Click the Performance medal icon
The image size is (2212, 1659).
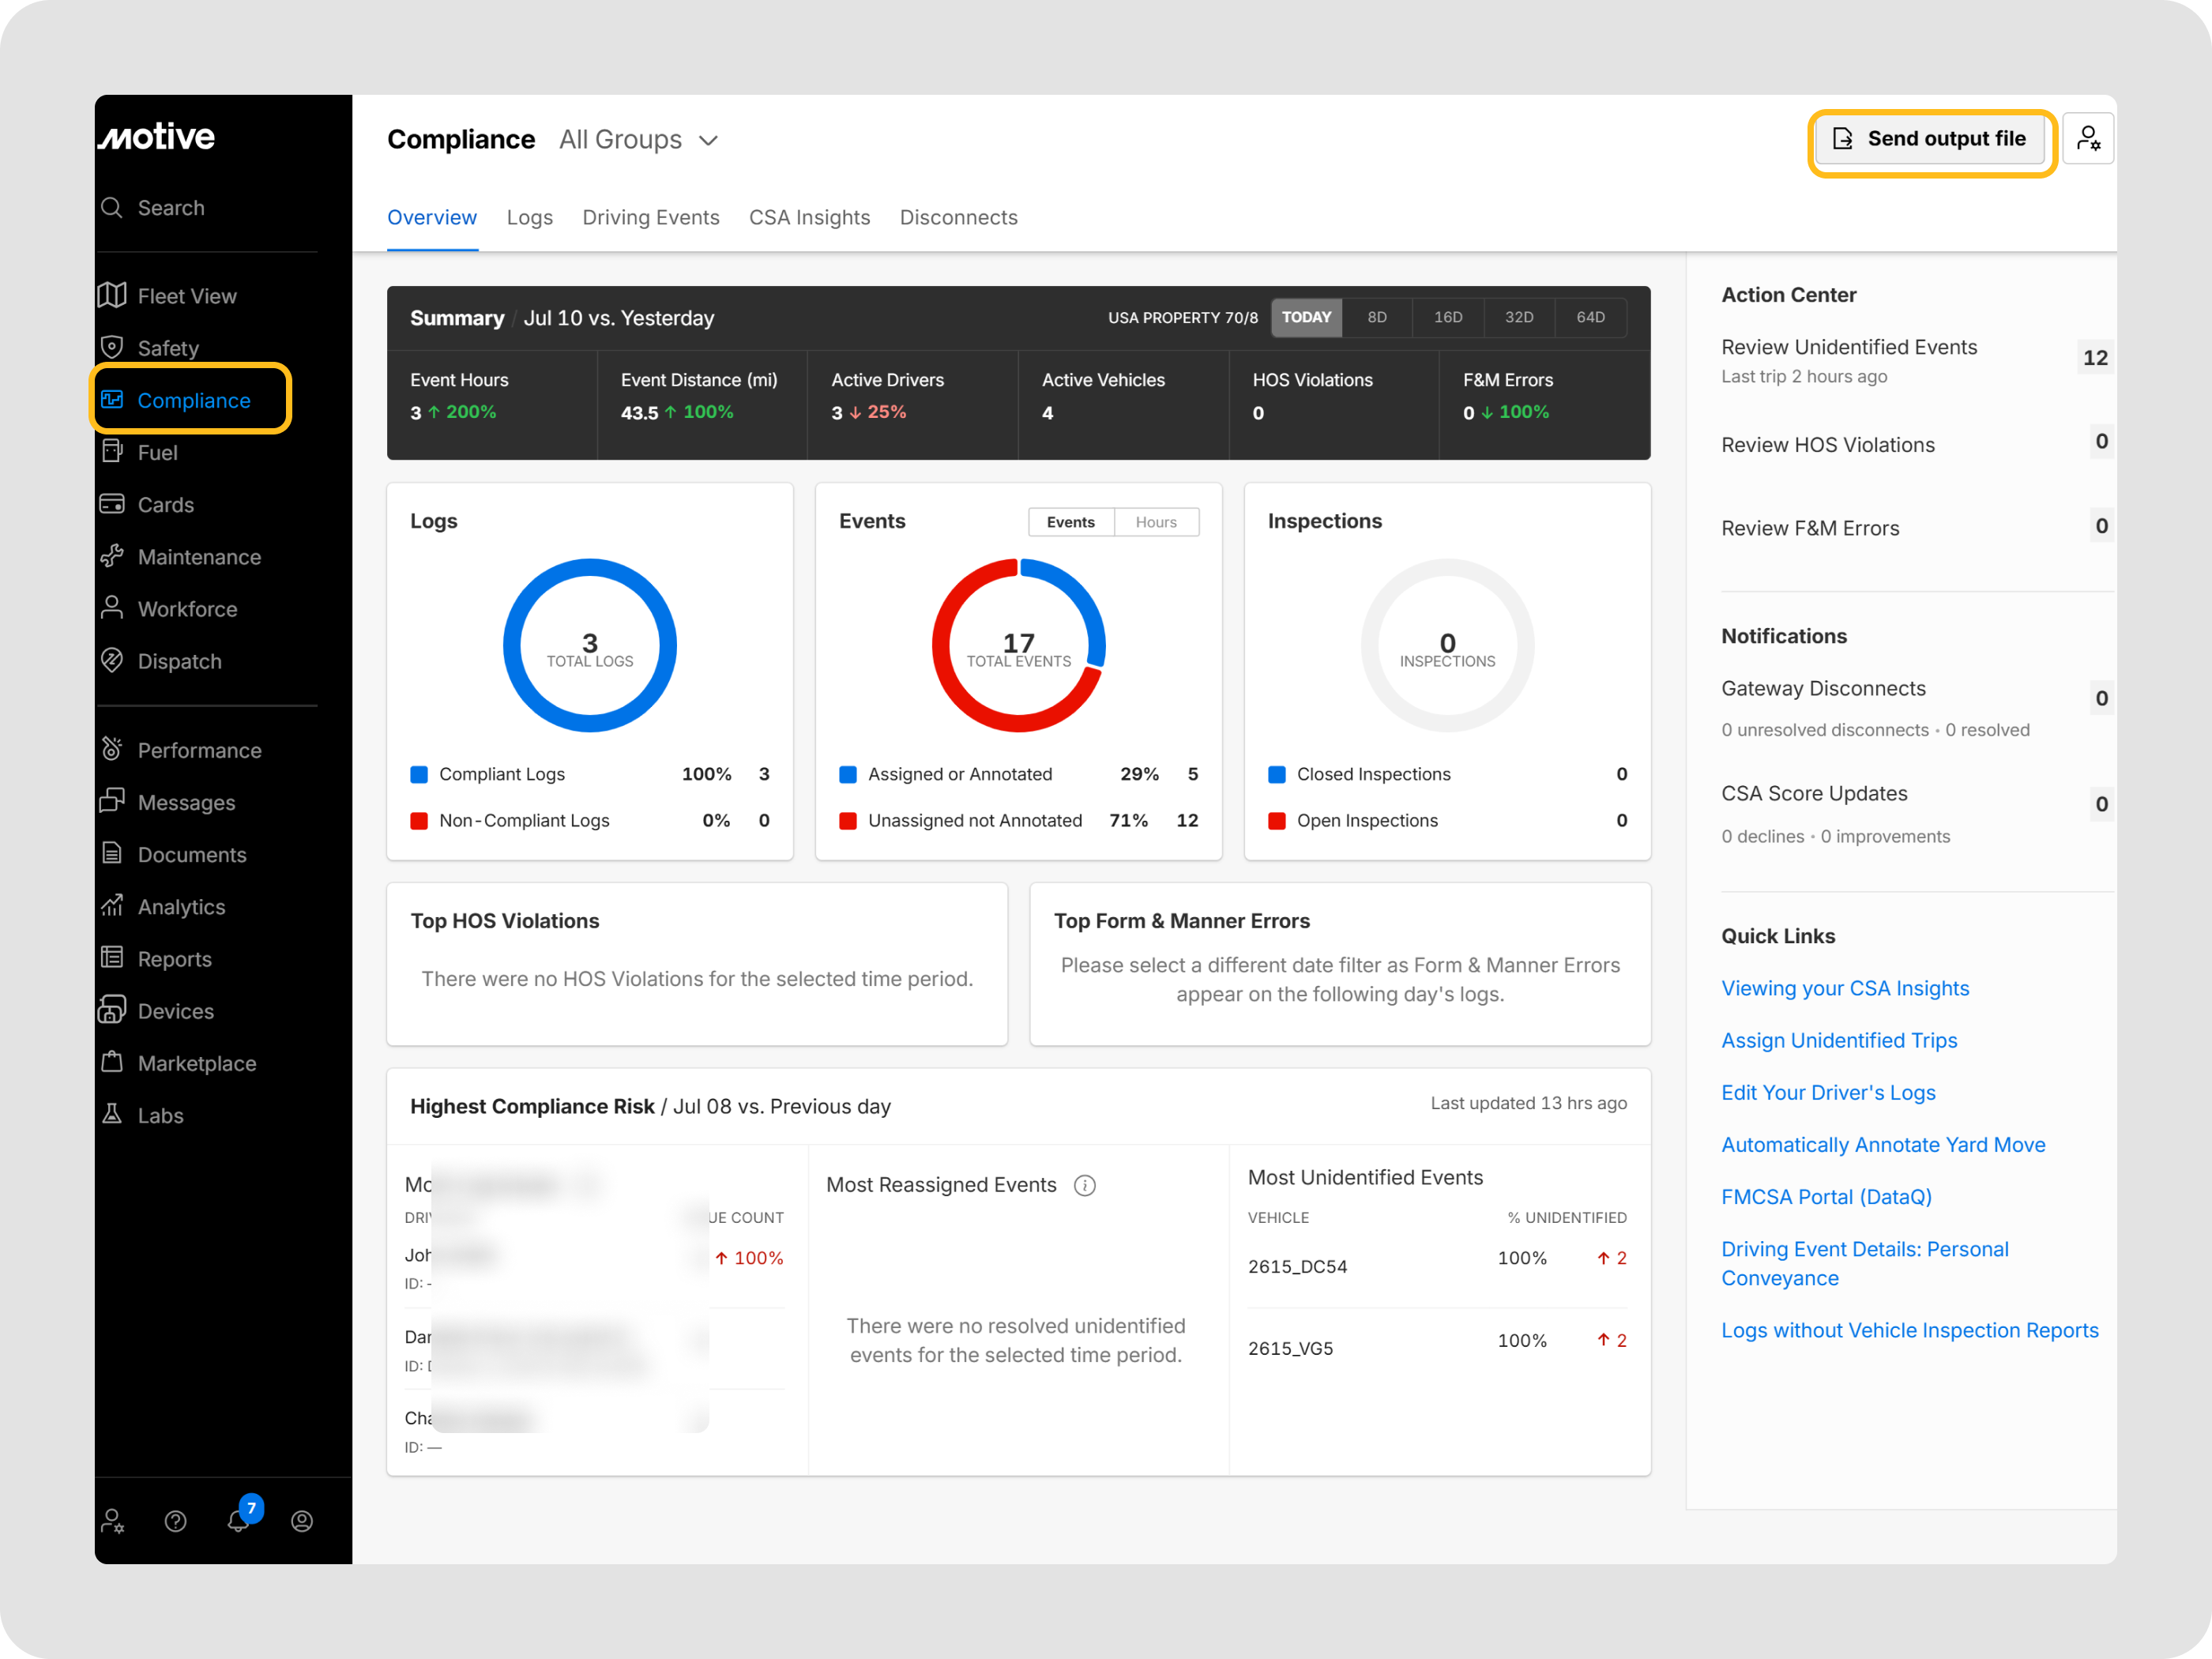coord(112,749)
